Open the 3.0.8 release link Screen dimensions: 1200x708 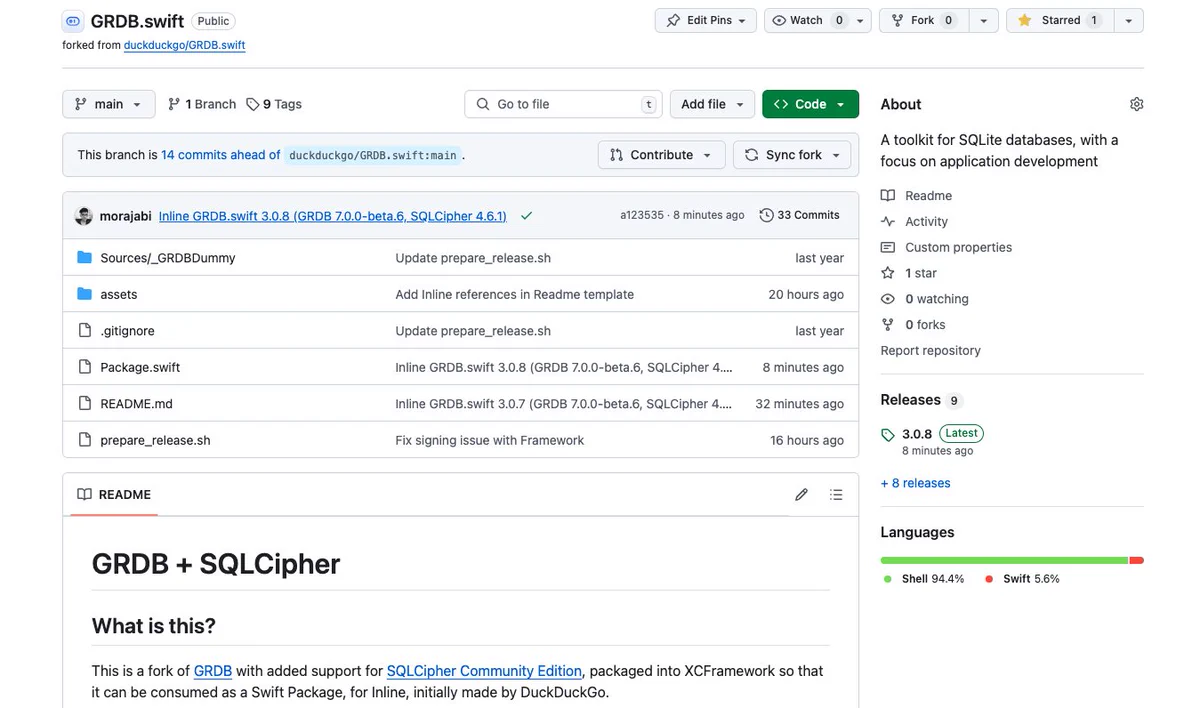(x=917, y=434)
